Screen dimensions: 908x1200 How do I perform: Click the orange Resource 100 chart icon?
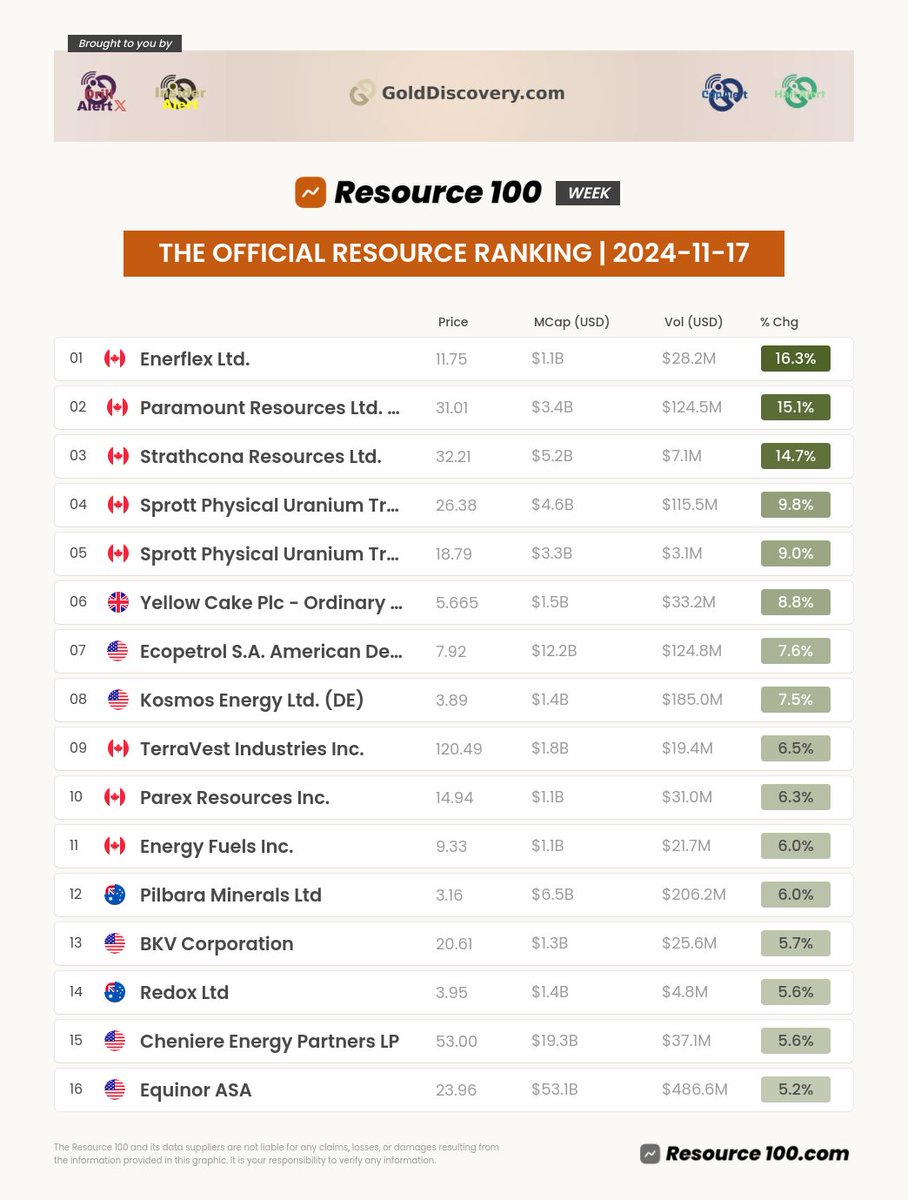point(311,192)
